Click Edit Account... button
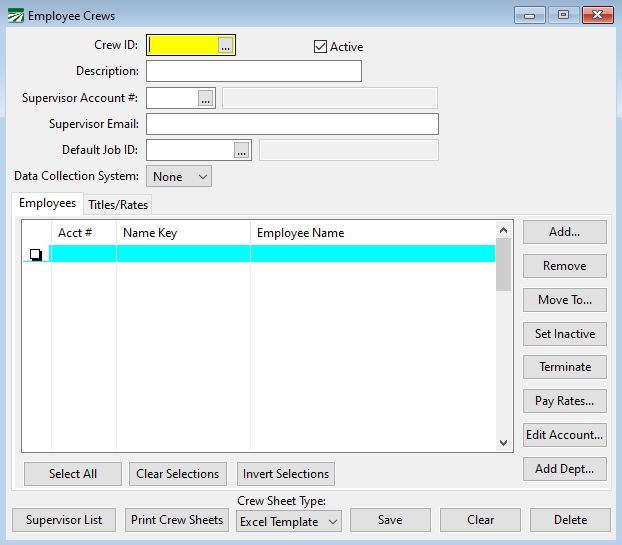Image resolution: width=622 pixels, height=545 pixels. 564,435
